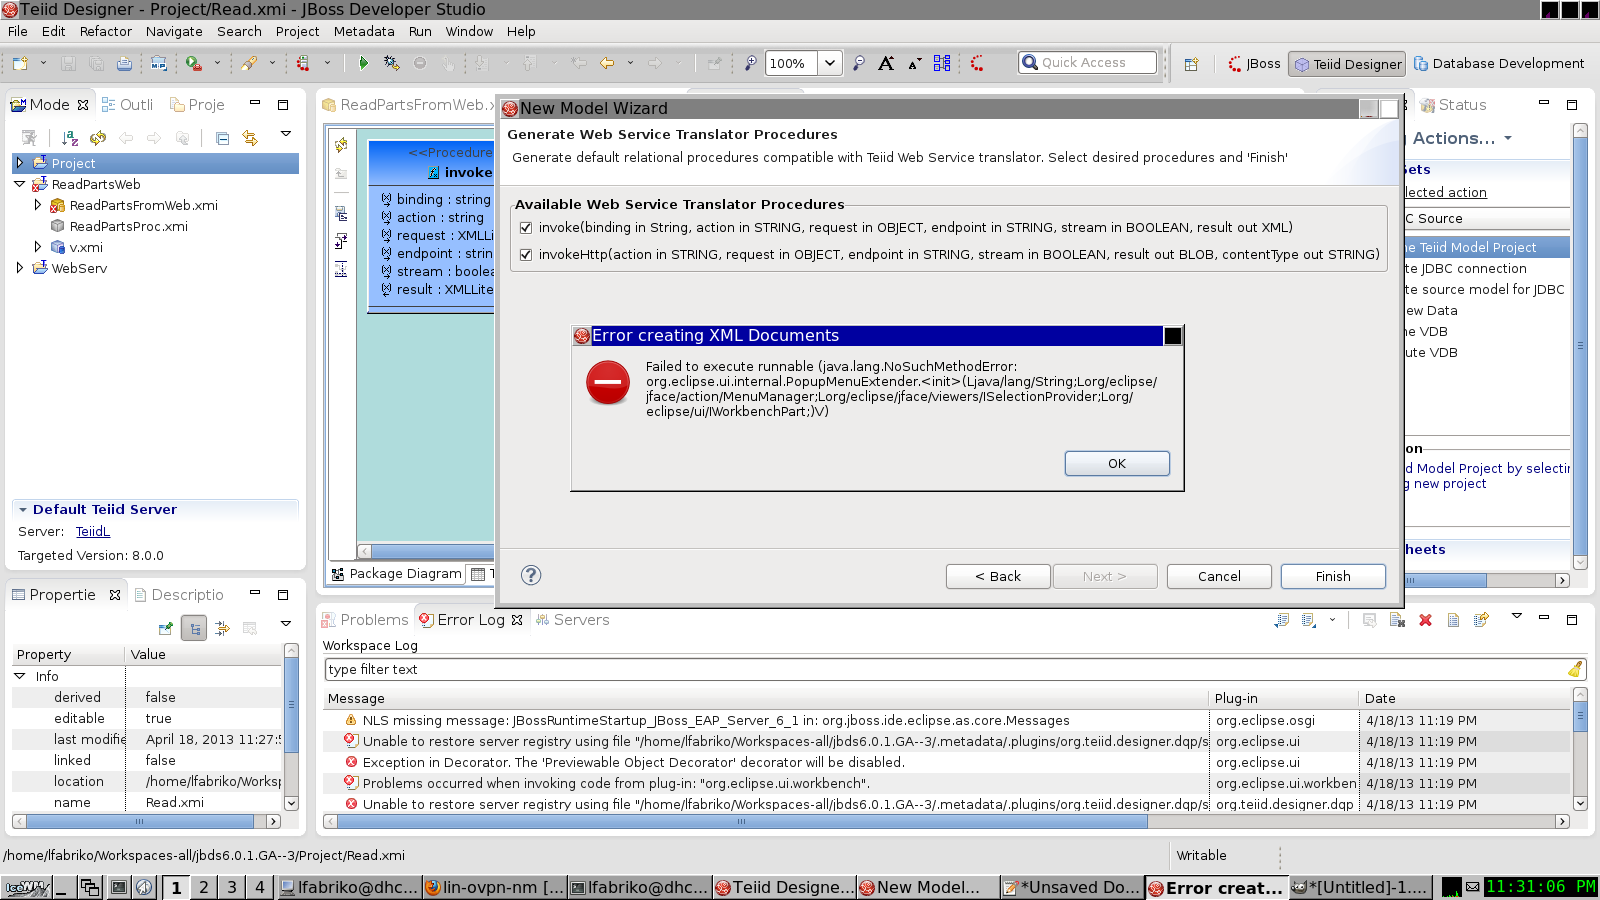Expand ReadPartsFromWeb.xmi tree node

pos(37,205)
